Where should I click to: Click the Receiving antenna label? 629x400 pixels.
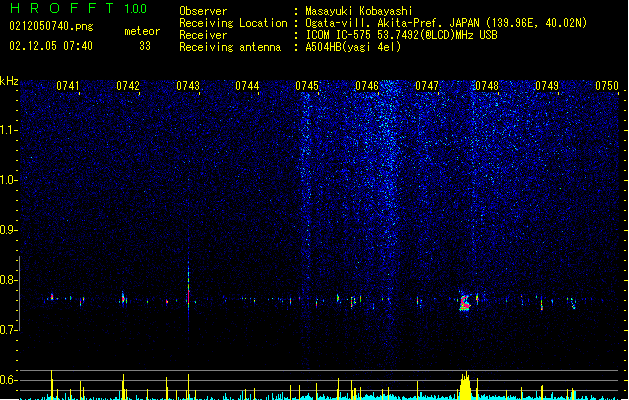(230, 47)
